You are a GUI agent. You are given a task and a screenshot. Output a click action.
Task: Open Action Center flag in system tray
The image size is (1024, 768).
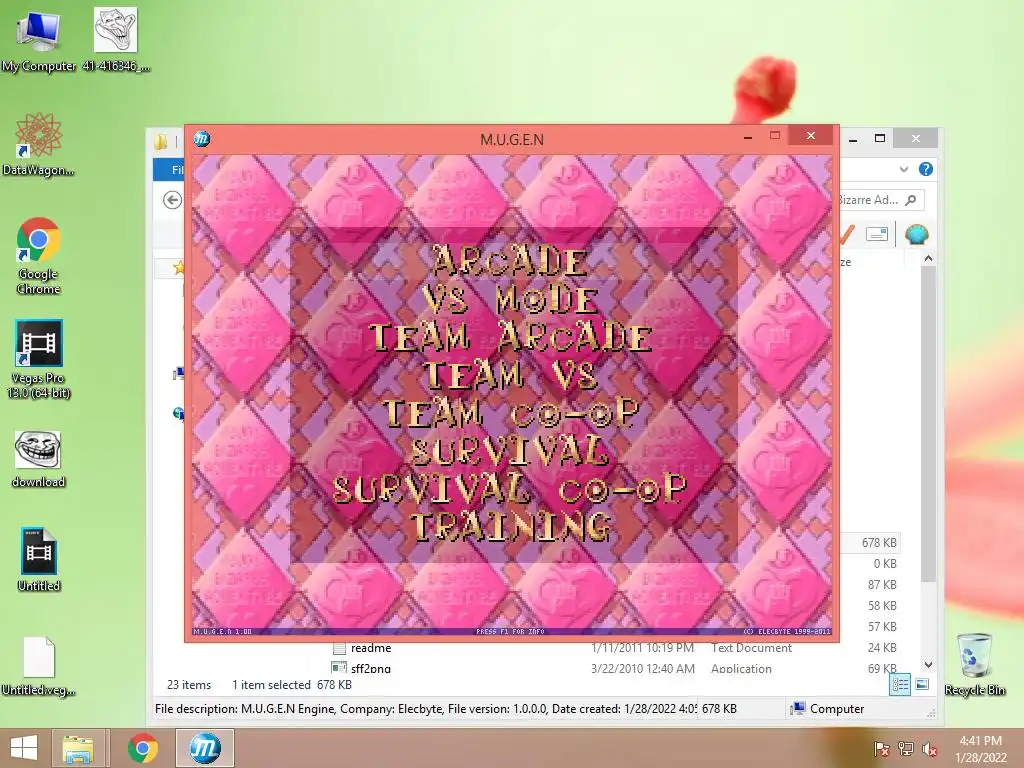[881, 749]
